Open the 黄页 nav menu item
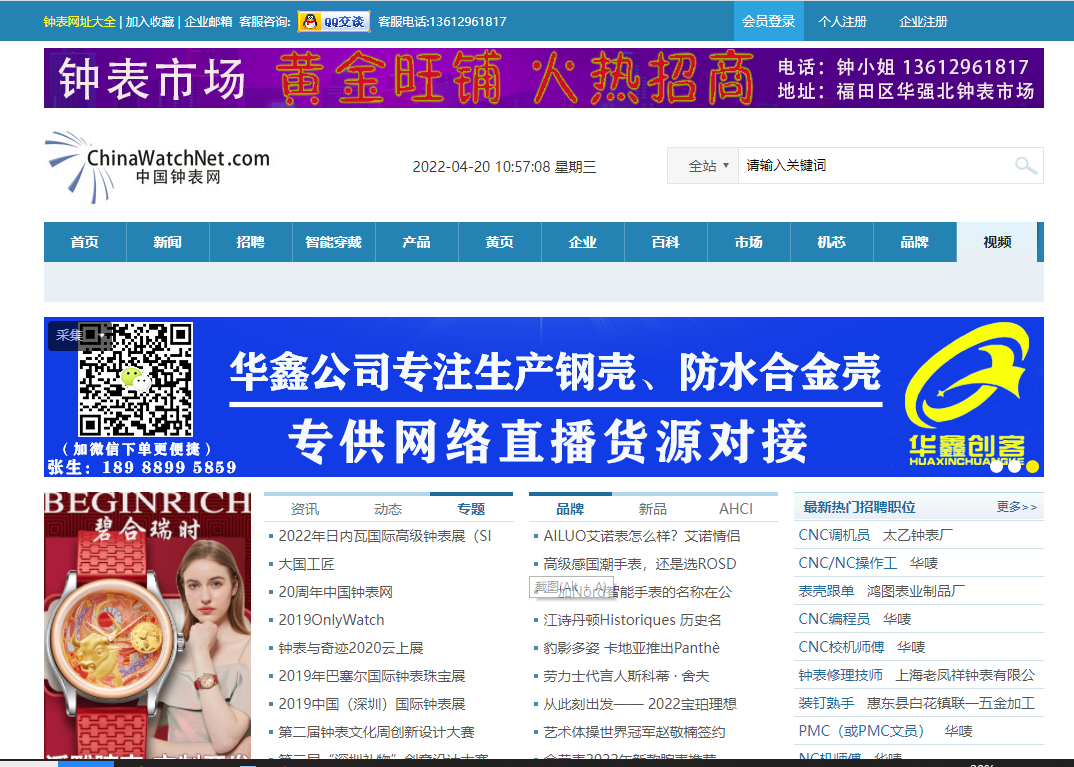1074x767 pixels. 499,242
